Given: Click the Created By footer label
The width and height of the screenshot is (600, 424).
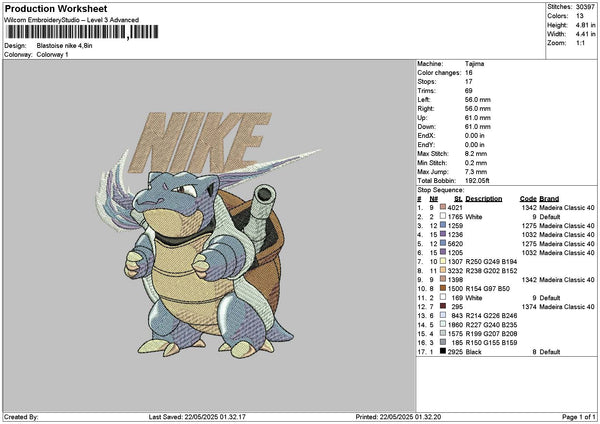Looking at the screenshot, I should pyautogui.click(x=21, y=417).
